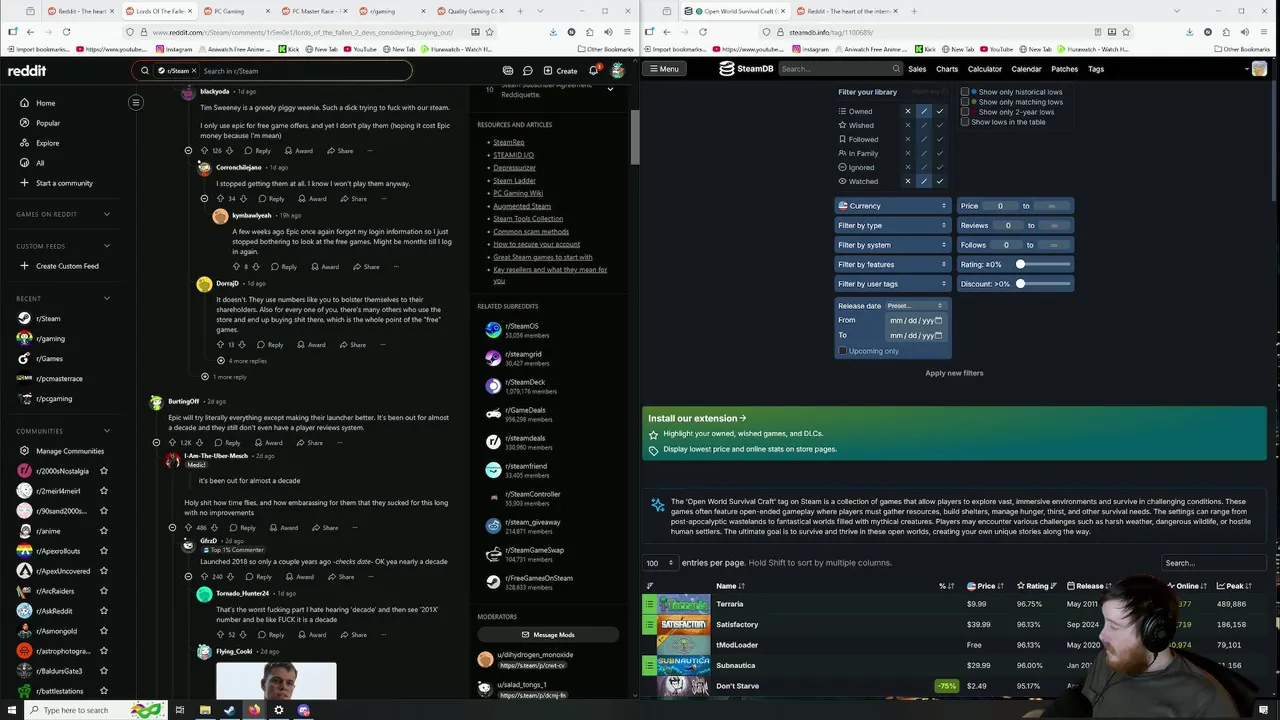Open Message Mods button
This screenshot has height=720, width=1280.
click(x=548, y=635)
